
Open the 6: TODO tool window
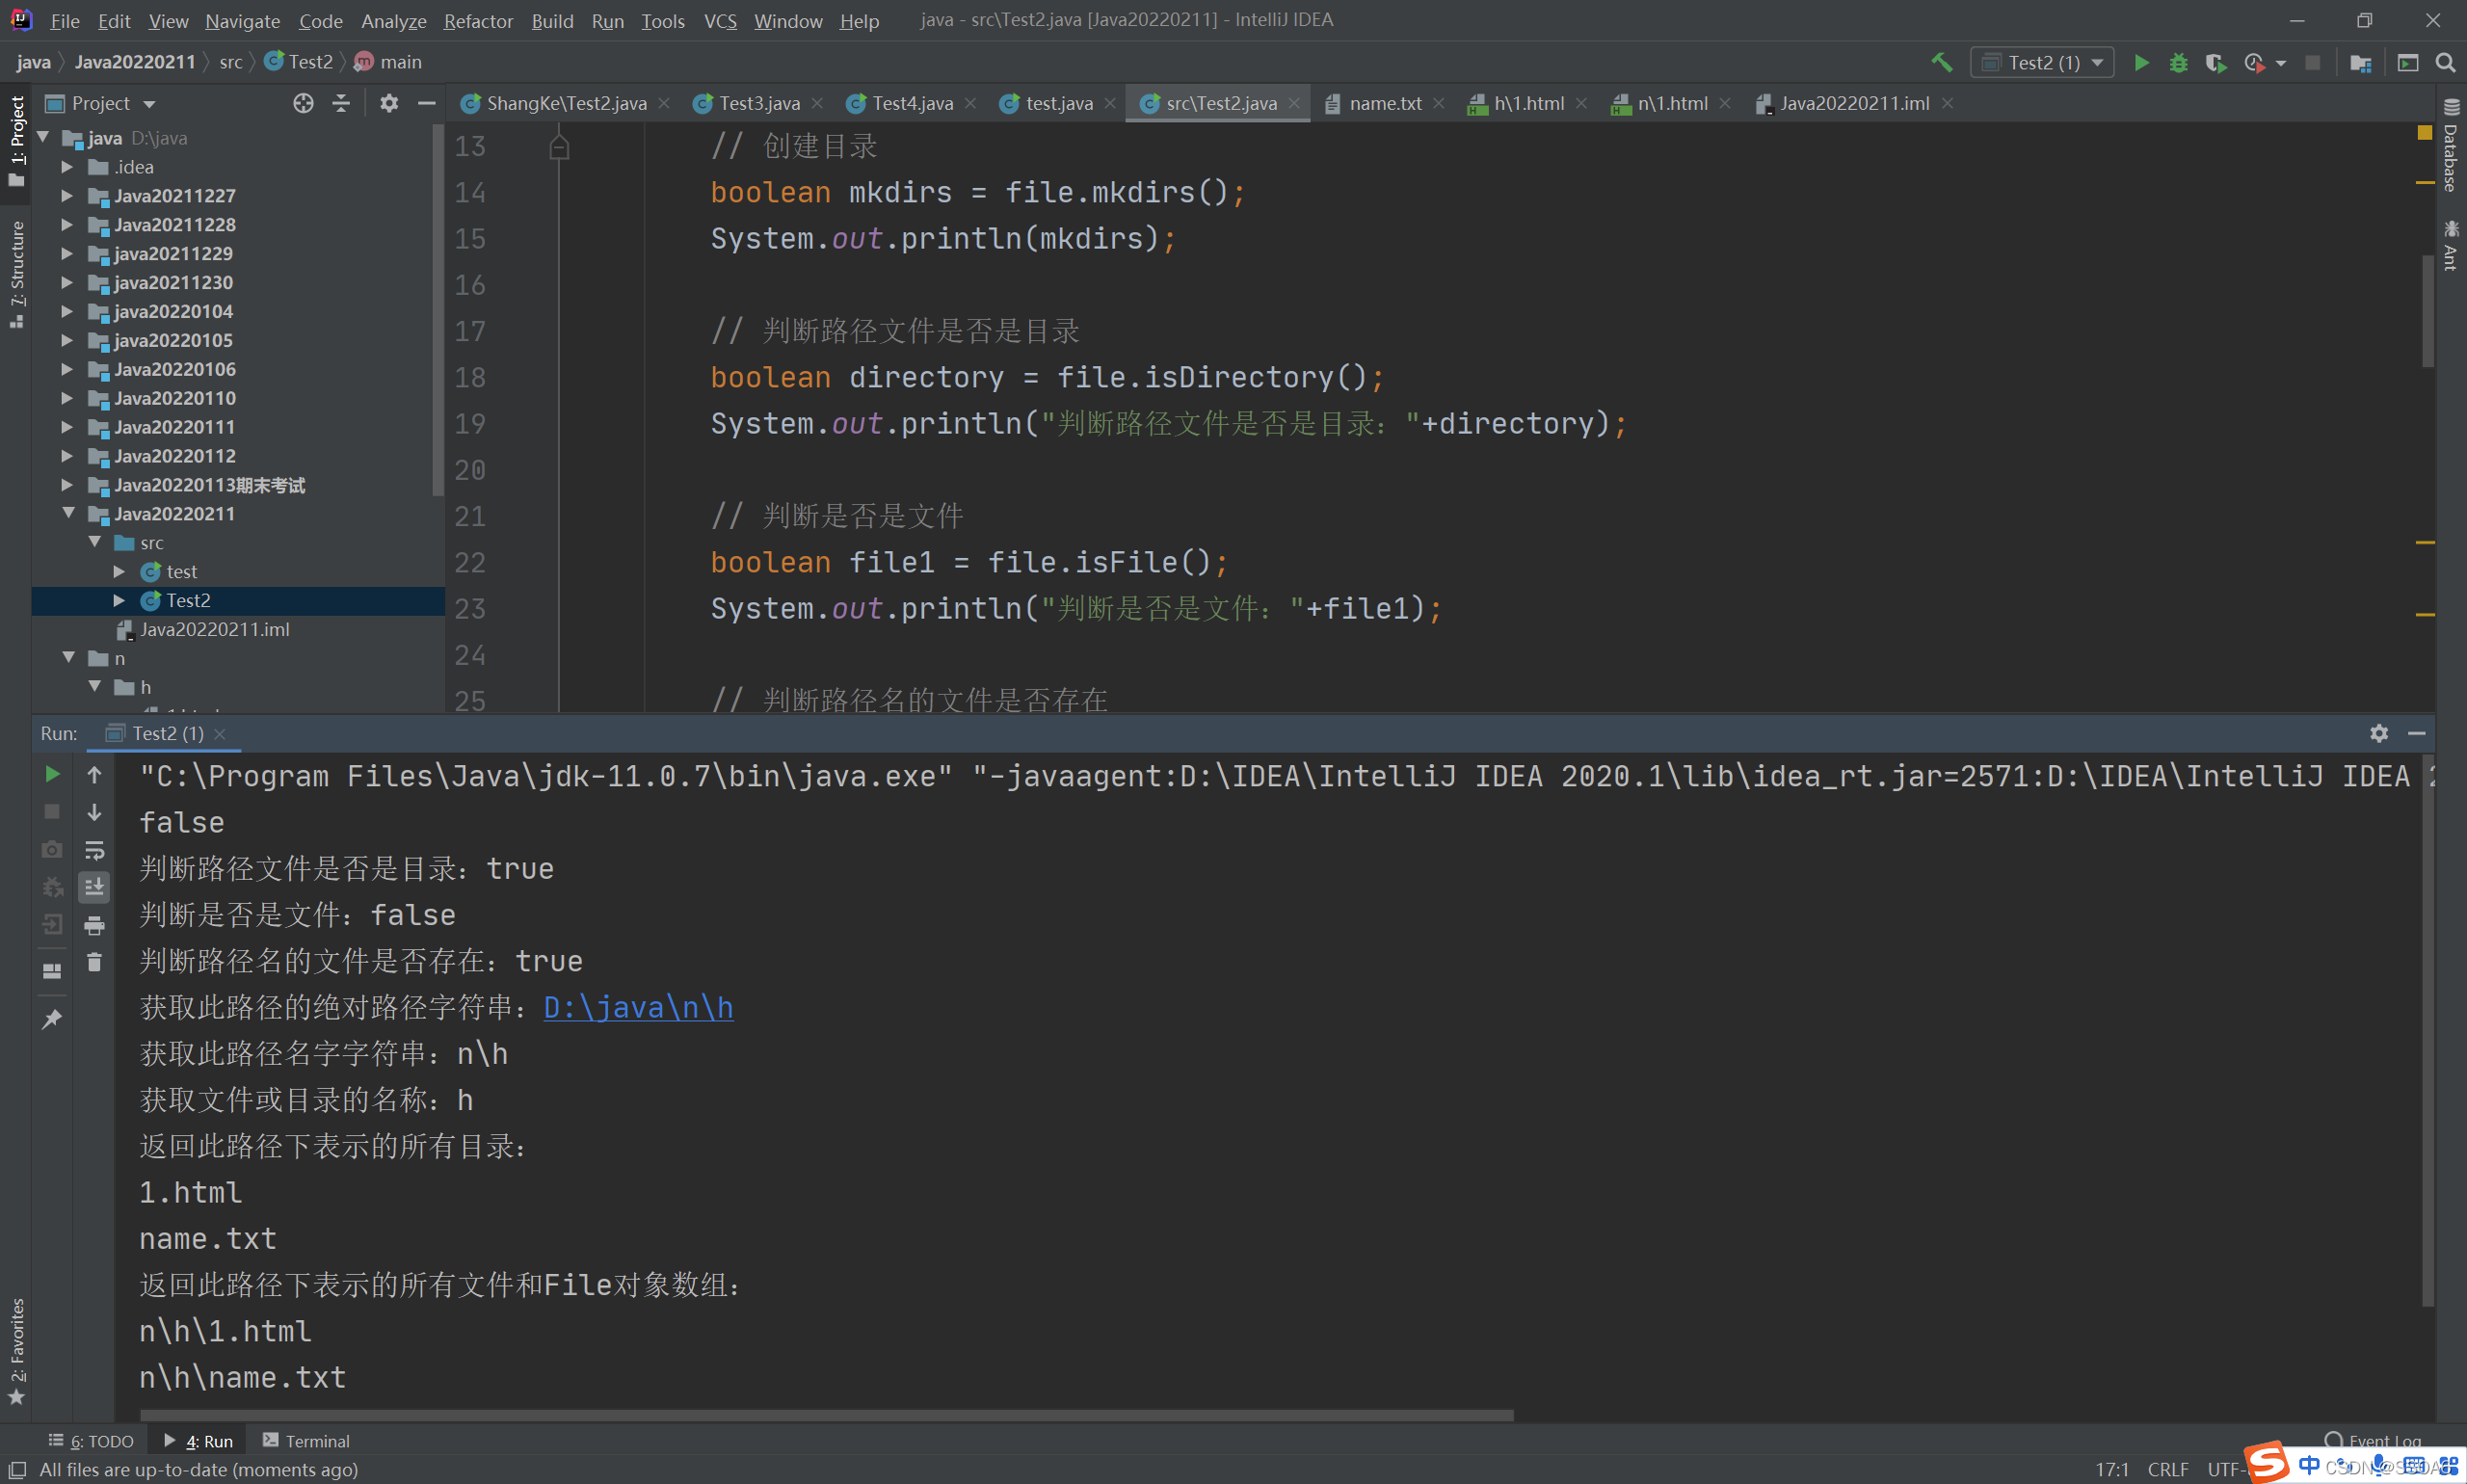(x=91, y=1440)
